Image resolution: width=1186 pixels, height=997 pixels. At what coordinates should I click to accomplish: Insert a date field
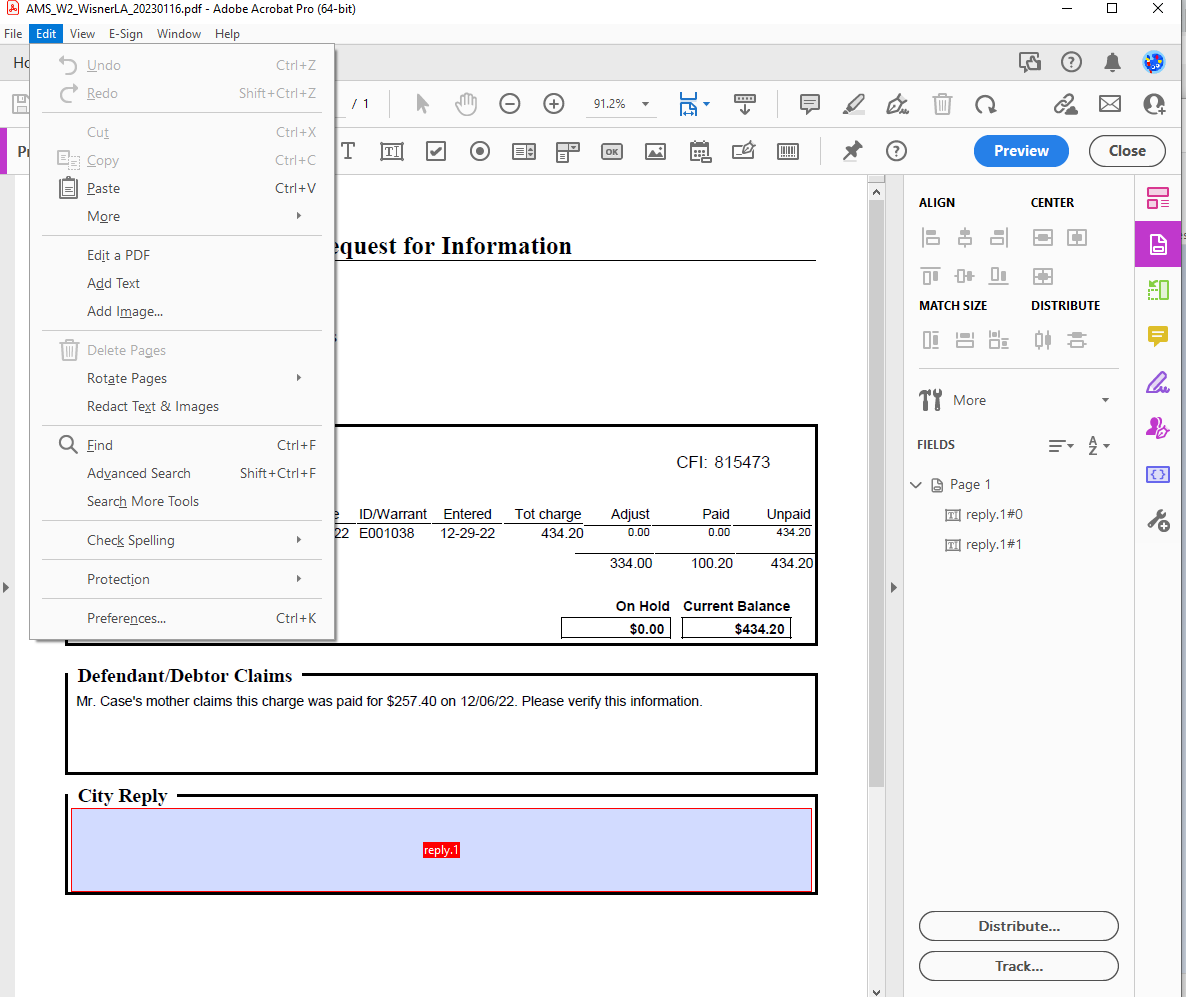coord(700,151)
